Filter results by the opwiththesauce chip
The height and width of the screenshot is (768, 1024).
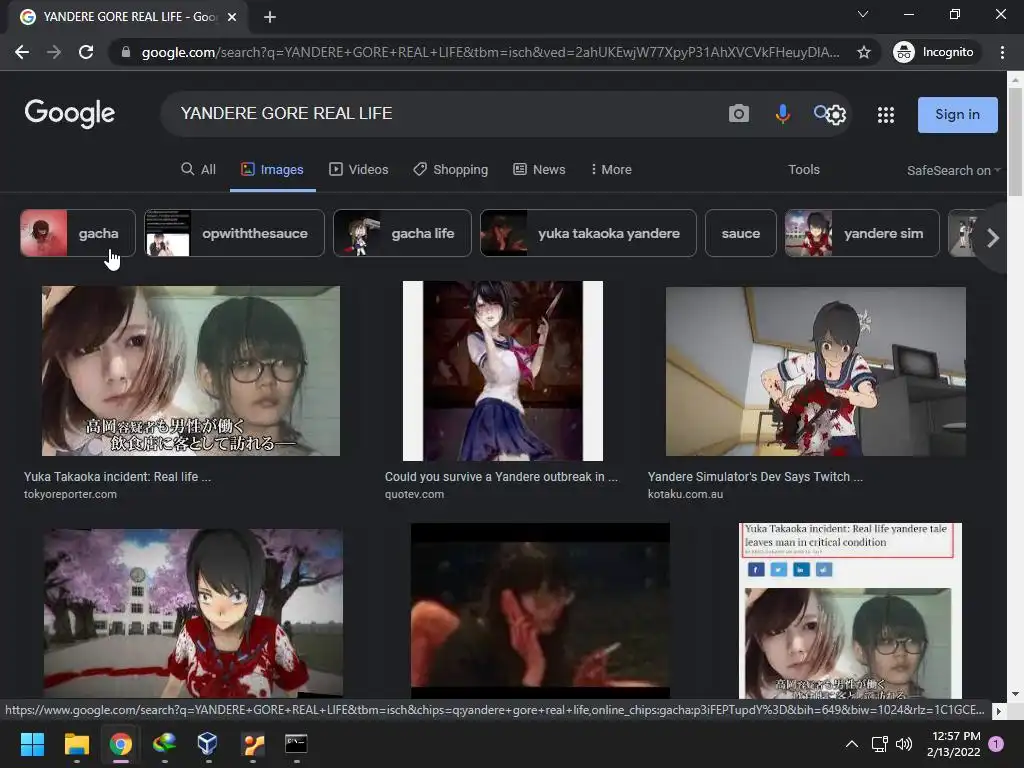pos(234,233)
